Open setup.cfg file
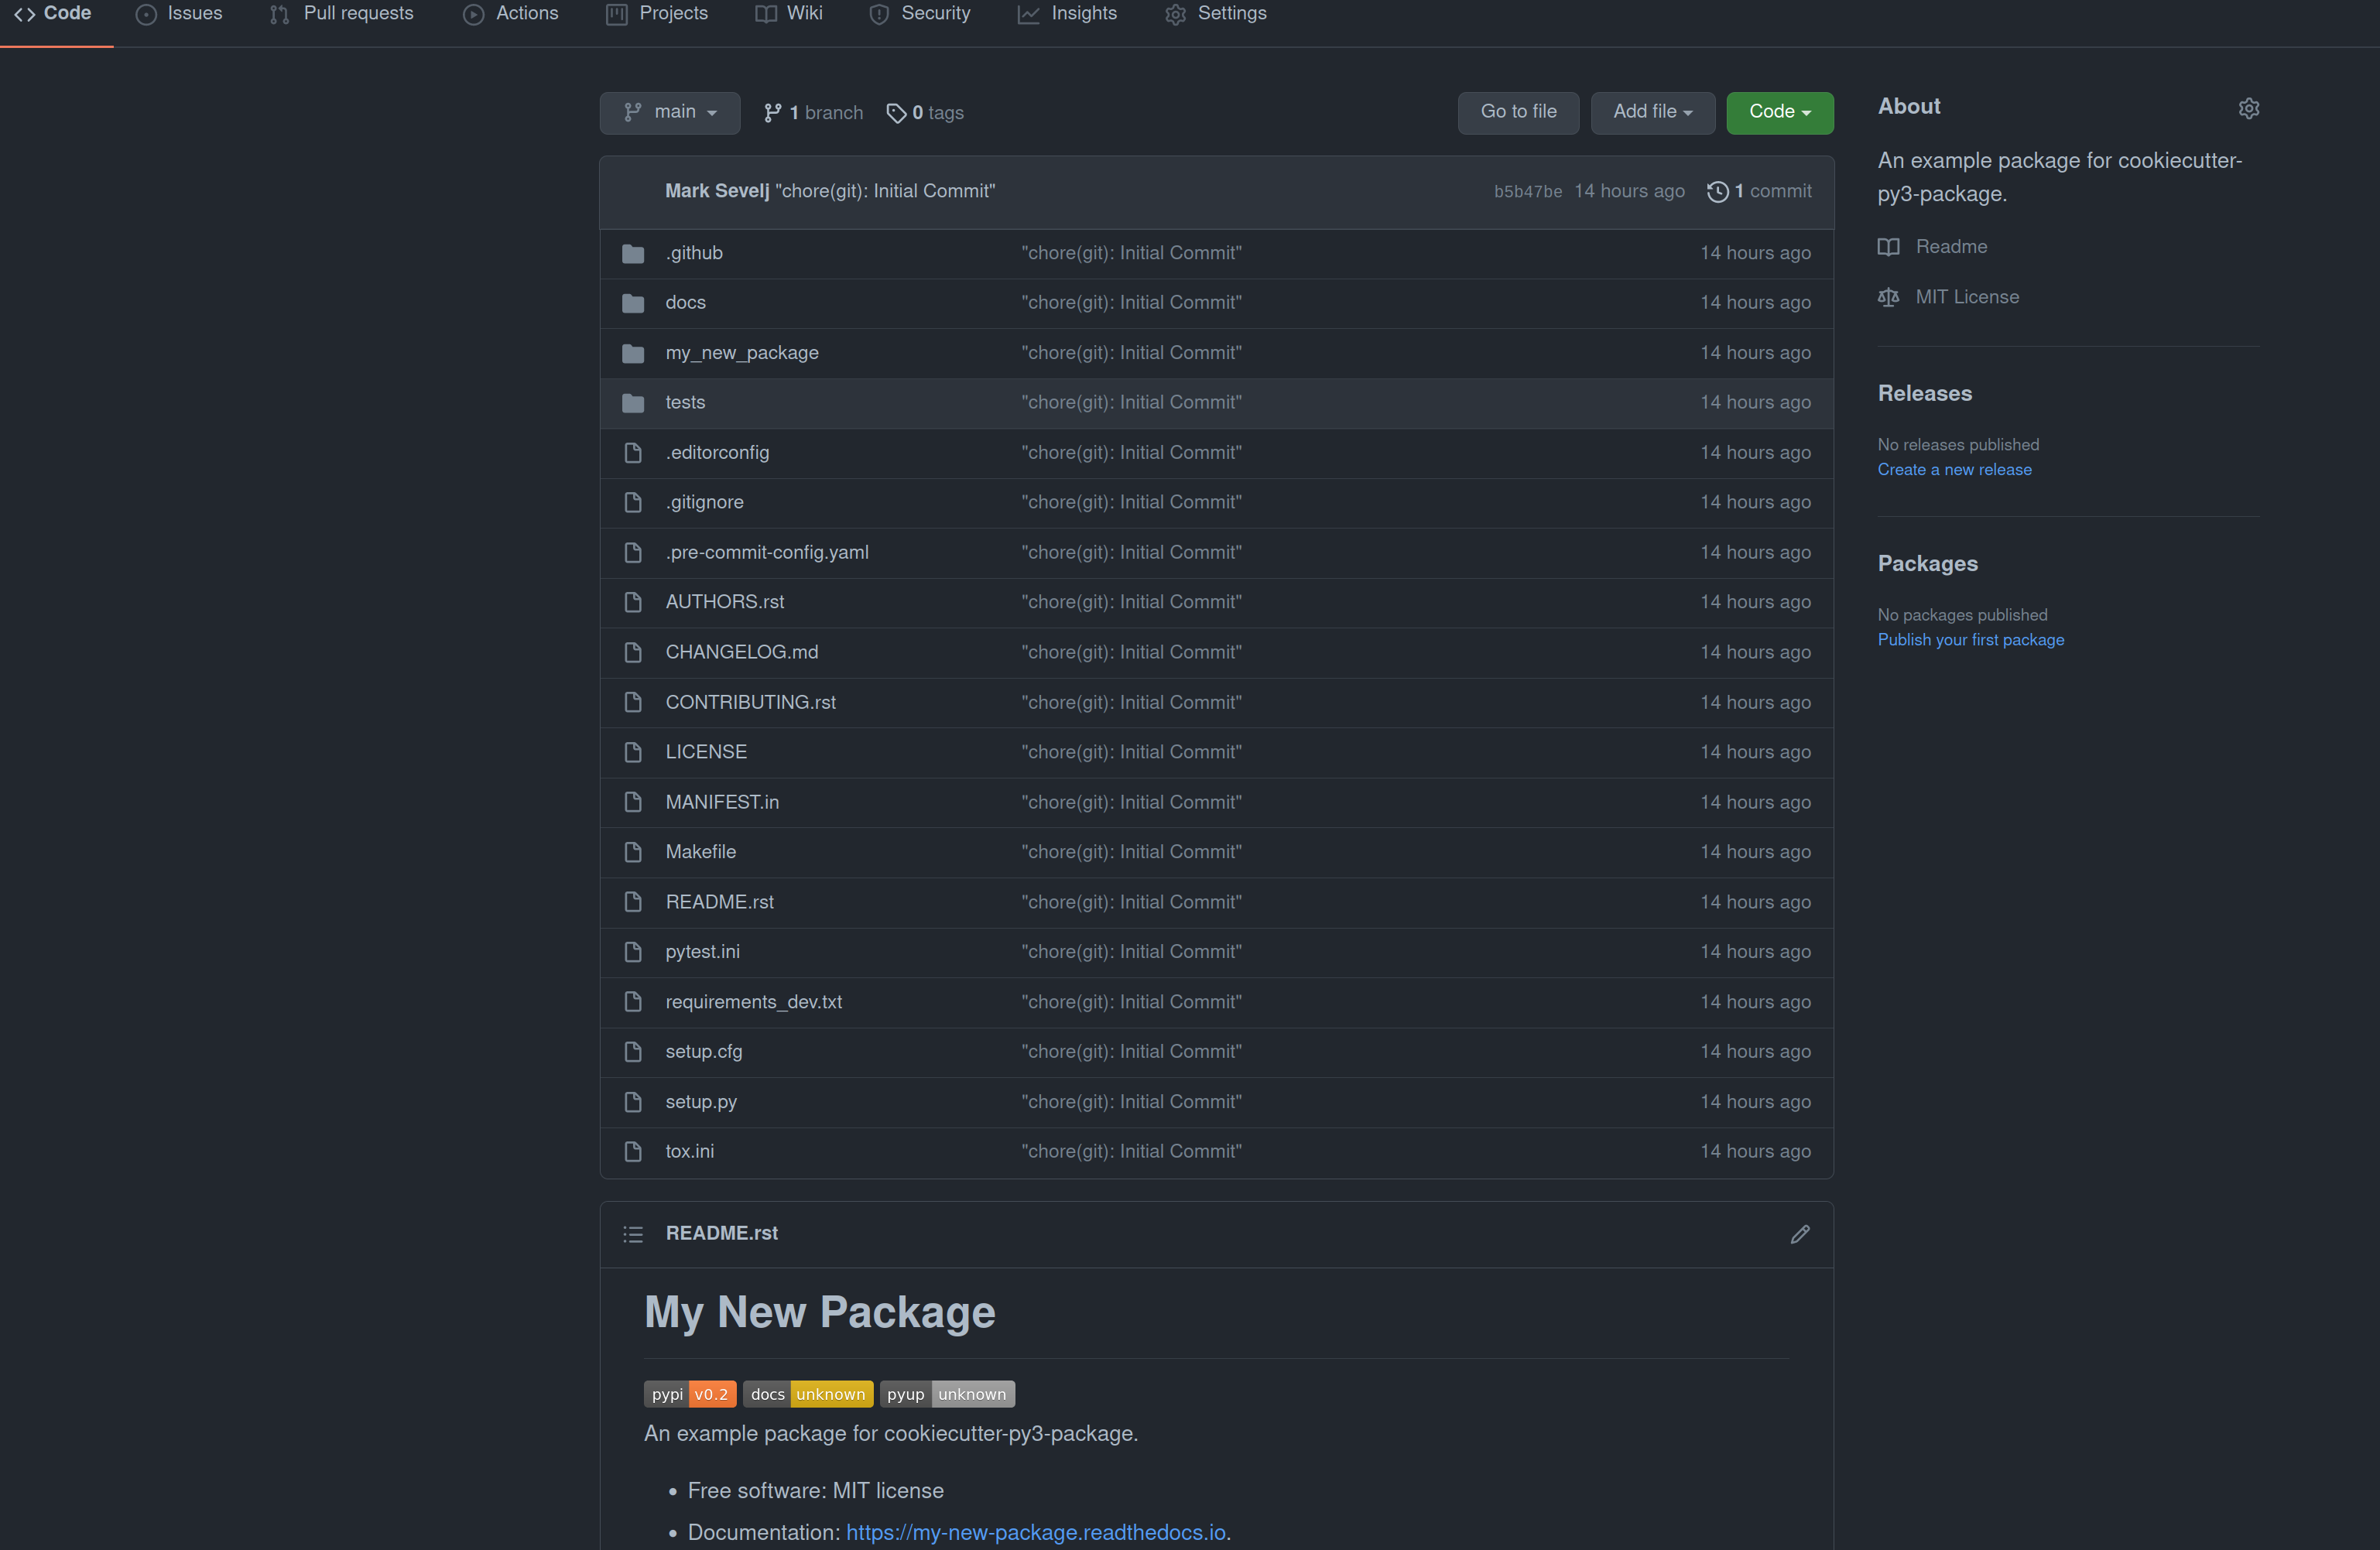 point(703,1052)
